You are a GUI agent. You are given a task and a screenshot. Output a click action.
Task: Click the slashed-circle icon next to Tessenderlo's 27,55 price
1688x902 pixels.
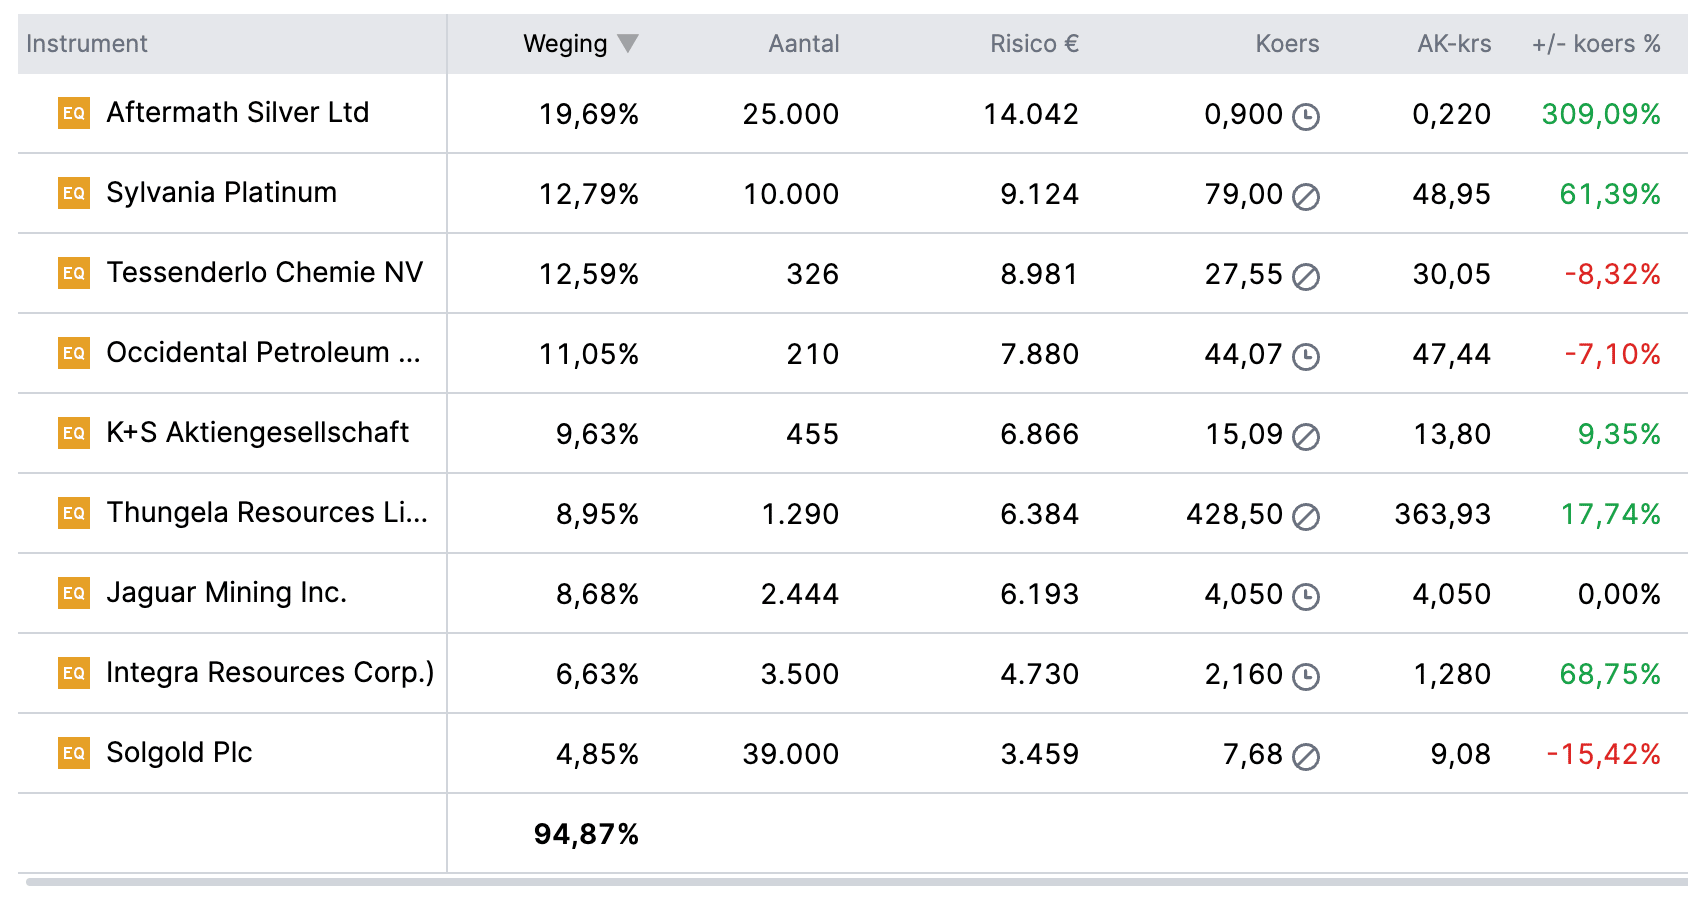pos(1306,277)
